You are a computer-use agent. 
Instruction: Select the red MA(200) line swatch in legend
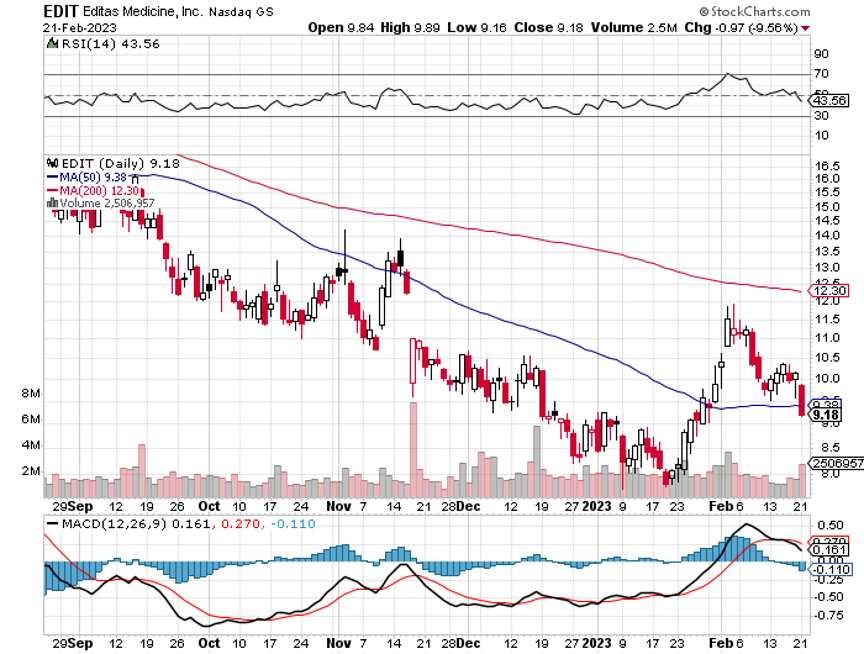53,191
